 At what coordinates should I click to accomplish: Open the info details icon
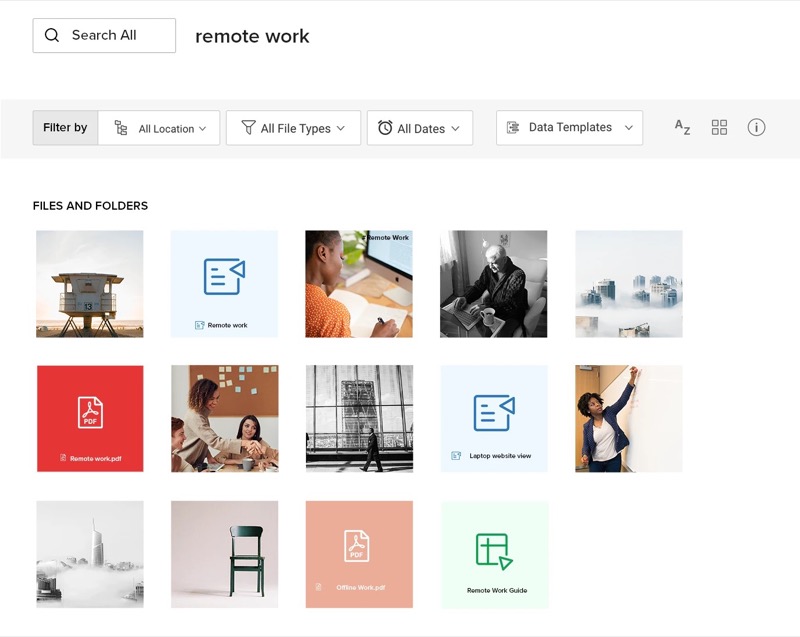[756, 127]
